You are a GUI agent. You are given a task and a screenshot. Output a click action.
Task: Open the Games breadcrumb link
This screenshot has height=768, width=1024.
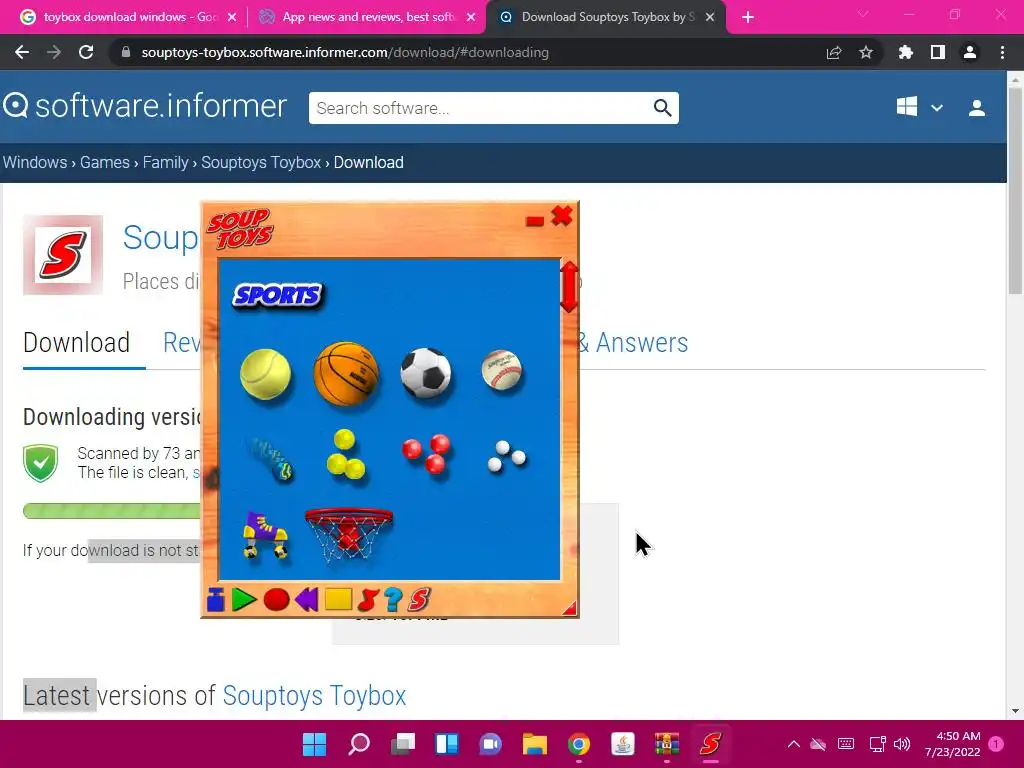104,162
